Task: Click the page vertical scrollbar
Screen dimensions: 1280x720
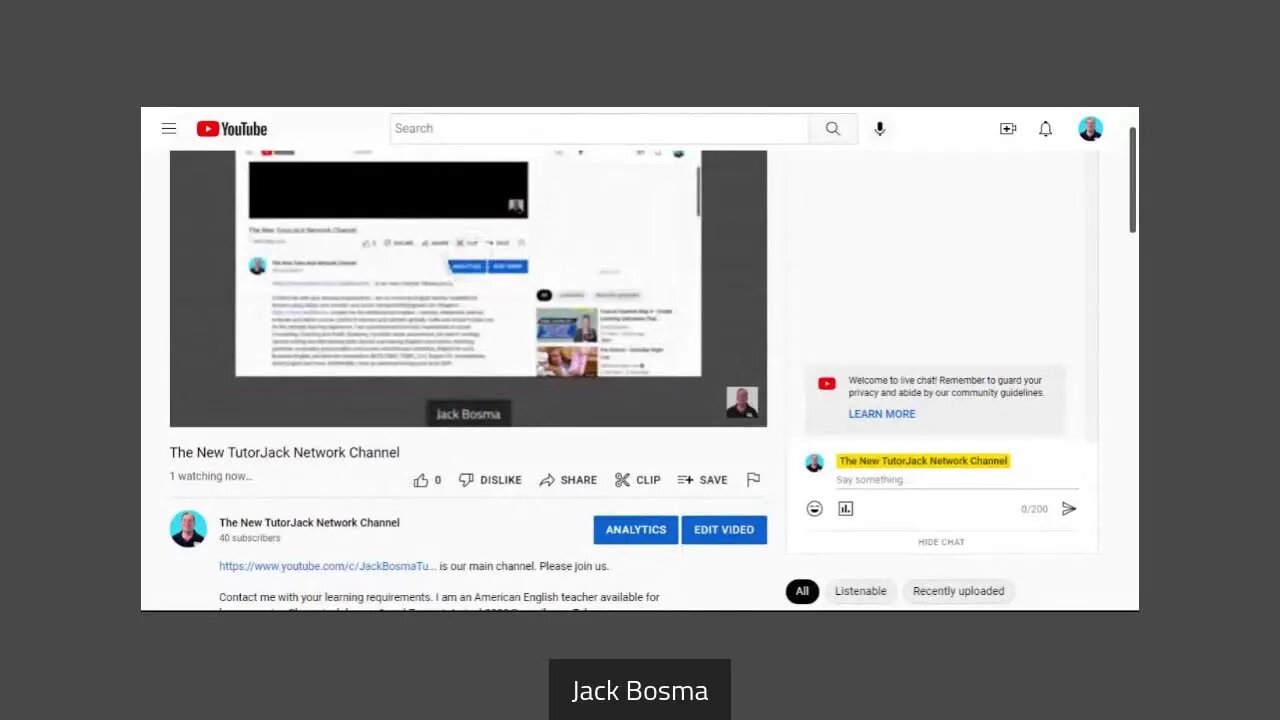Action: point(1133,180)
